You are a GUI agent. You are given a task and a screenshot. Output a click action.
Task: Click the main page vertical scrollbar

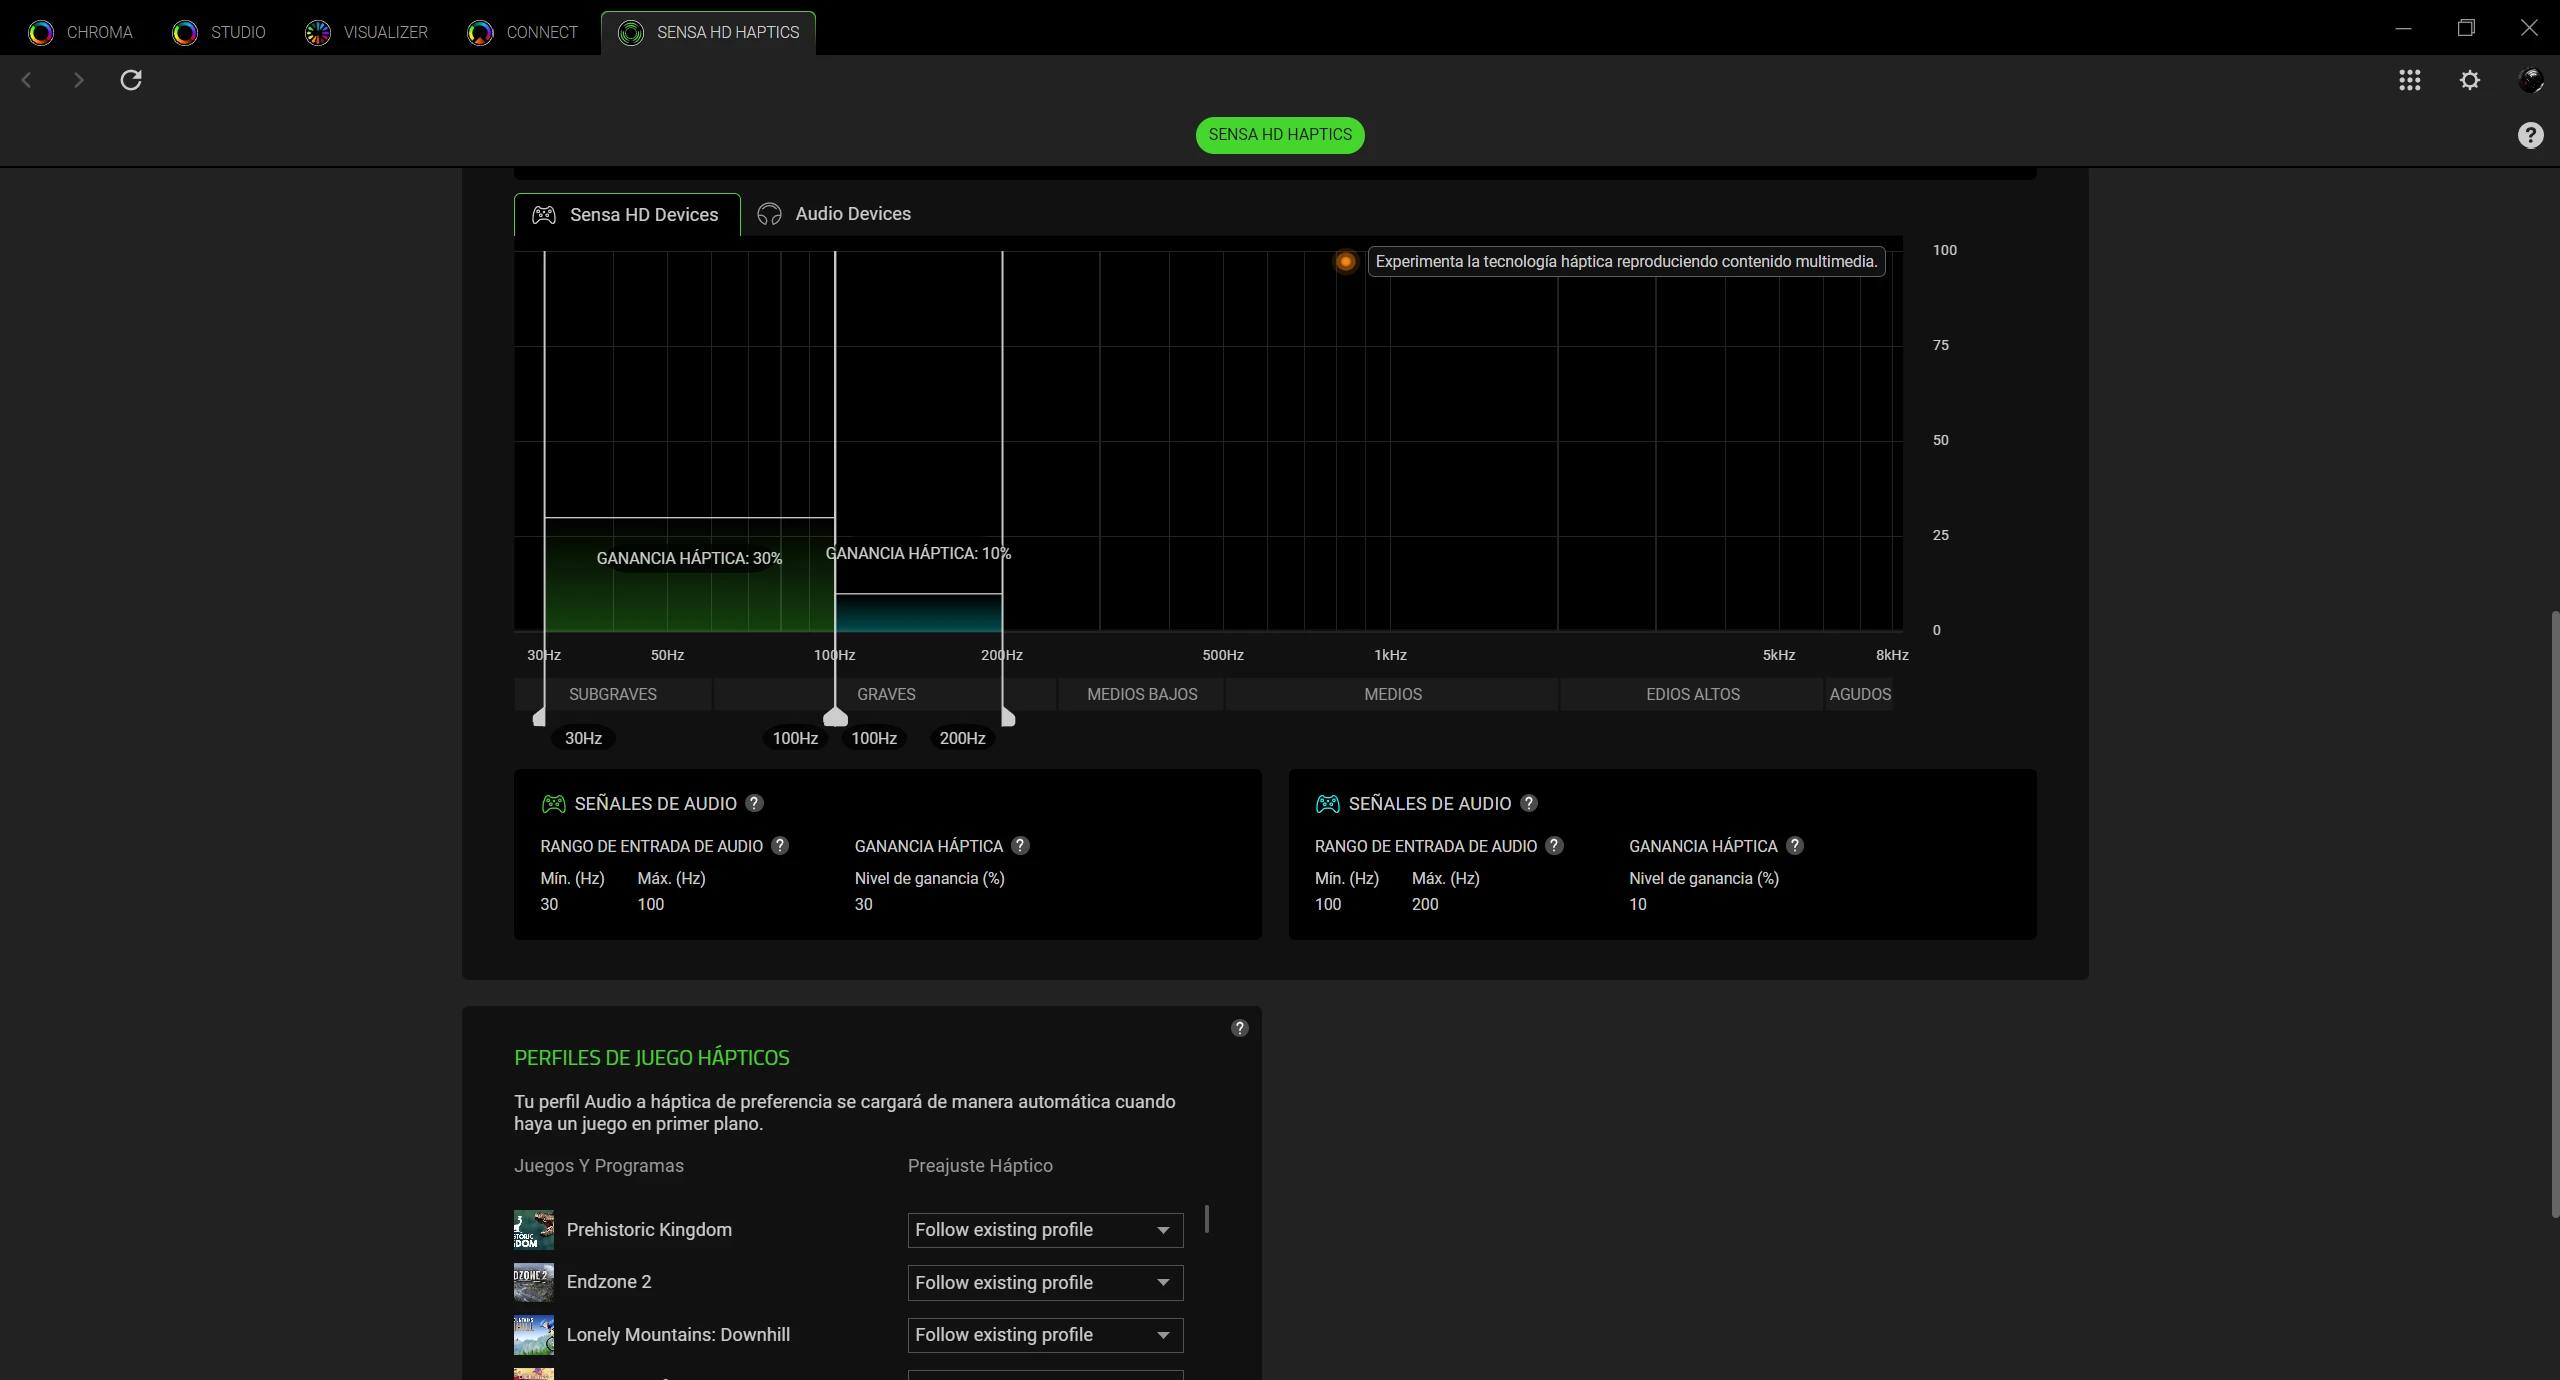coord(2554,915)
